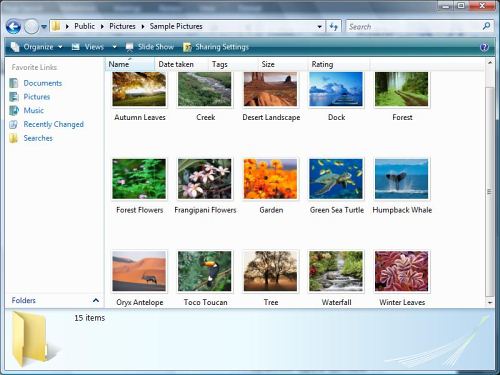Screen dimensions: 500x375
Task: Select the Autumn Leaves thumbnail
Action: [139, 89]
